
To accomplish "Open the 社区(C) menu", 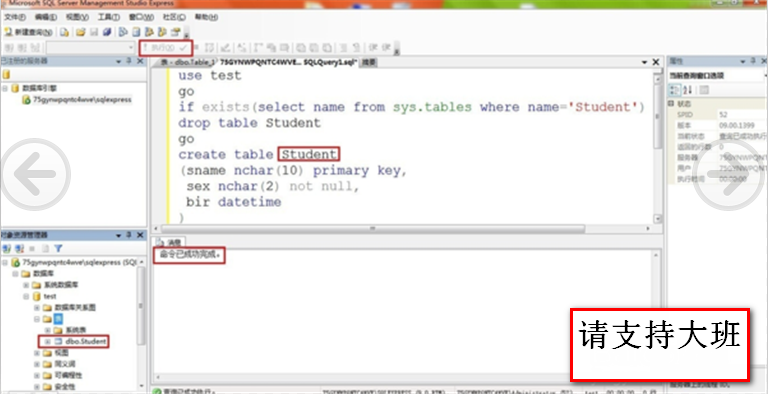I will [174, 17].
